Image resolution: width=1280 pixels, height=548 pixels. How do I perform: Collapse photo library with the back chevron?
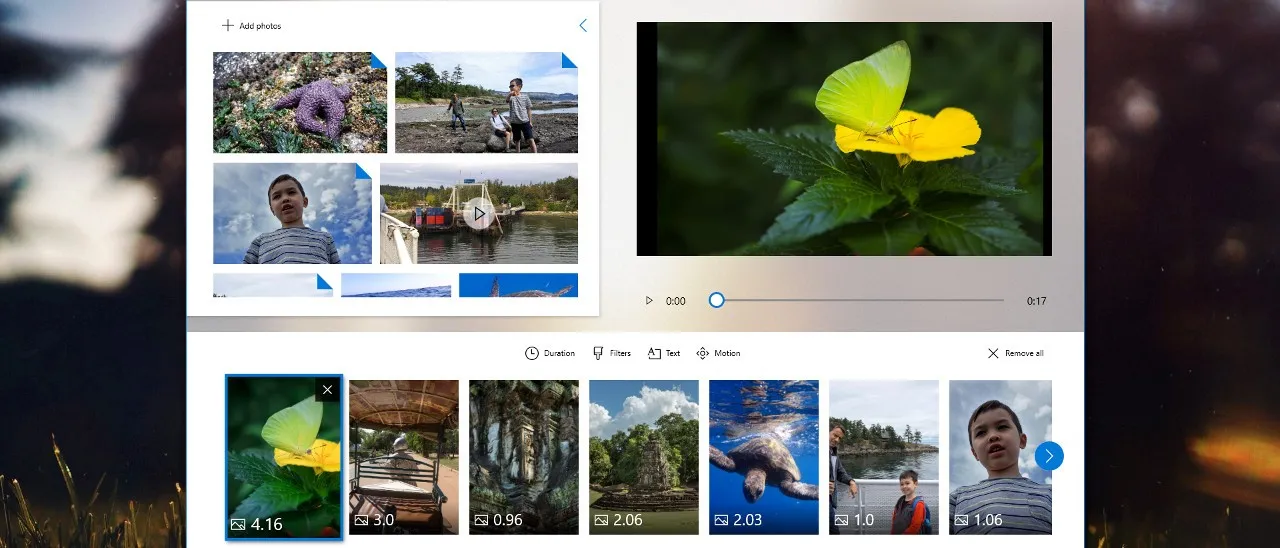583,26
